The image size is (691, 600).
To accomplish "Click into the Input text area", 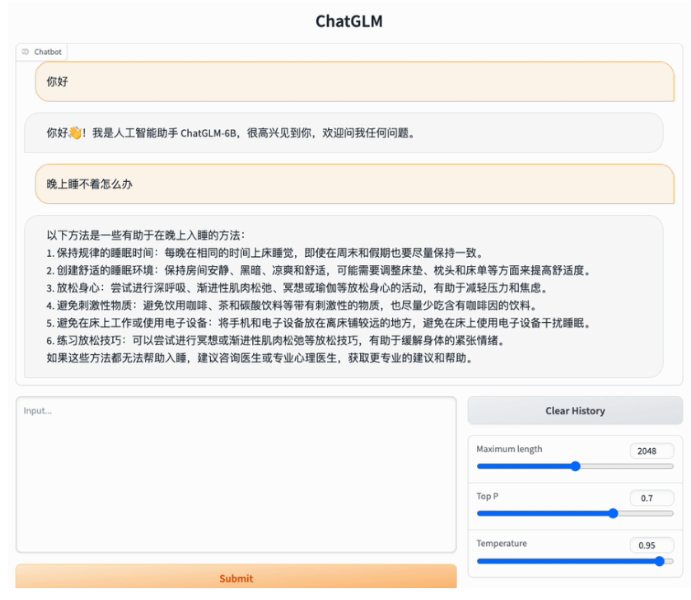I will pos(236,474).
